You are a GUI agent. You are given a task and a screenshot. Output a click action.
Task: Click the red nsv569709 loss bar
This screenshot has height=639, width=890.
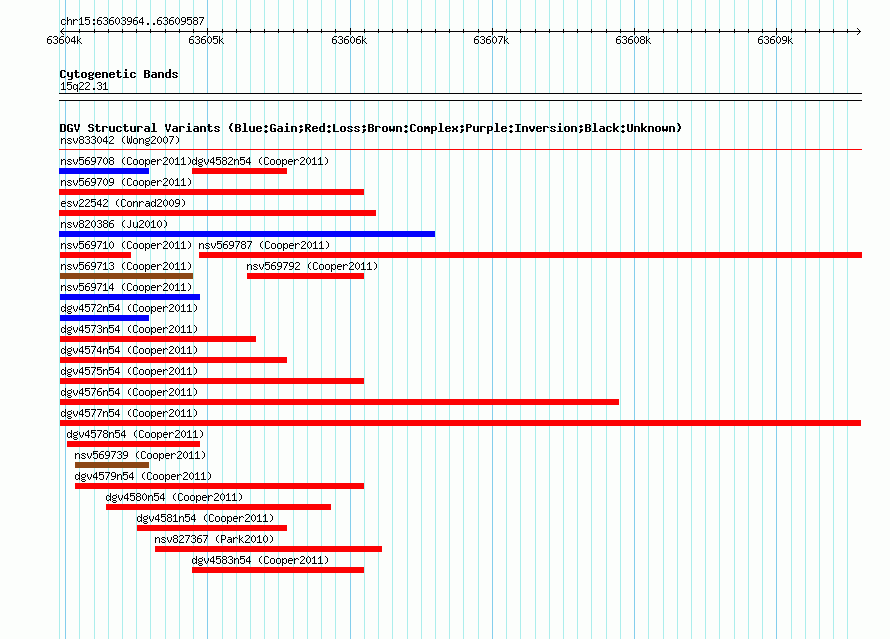[x=212, y=192]
